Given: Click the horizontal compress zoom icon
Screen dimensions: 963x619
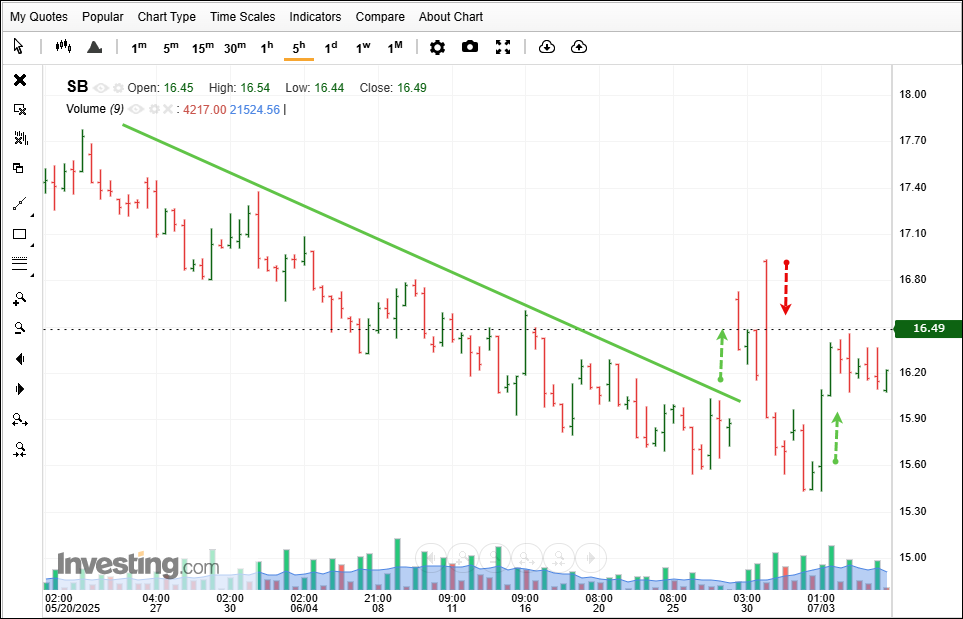Looking at the screenshot, I should (x=20, y=450).
